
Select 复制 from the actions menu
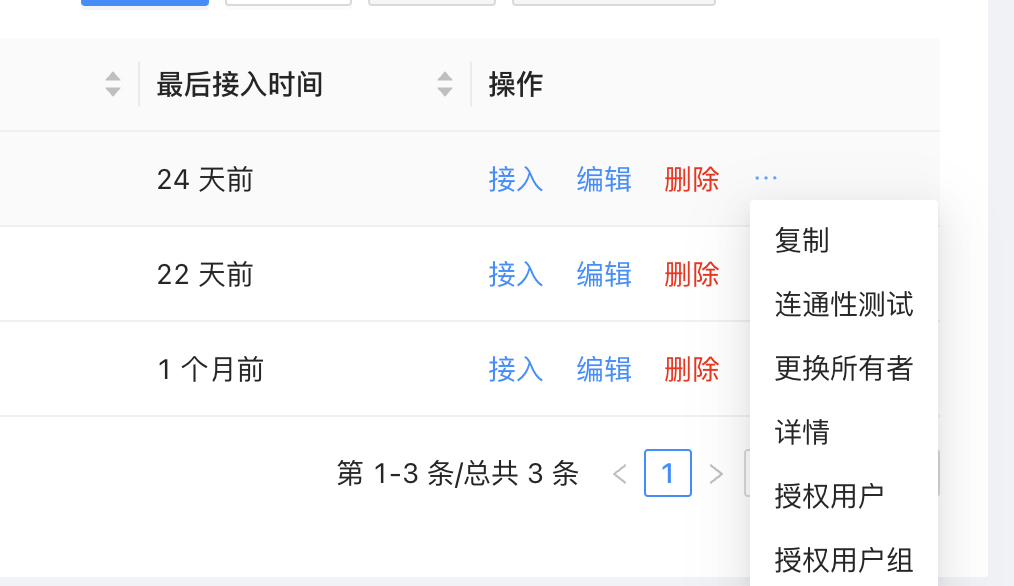800,240
